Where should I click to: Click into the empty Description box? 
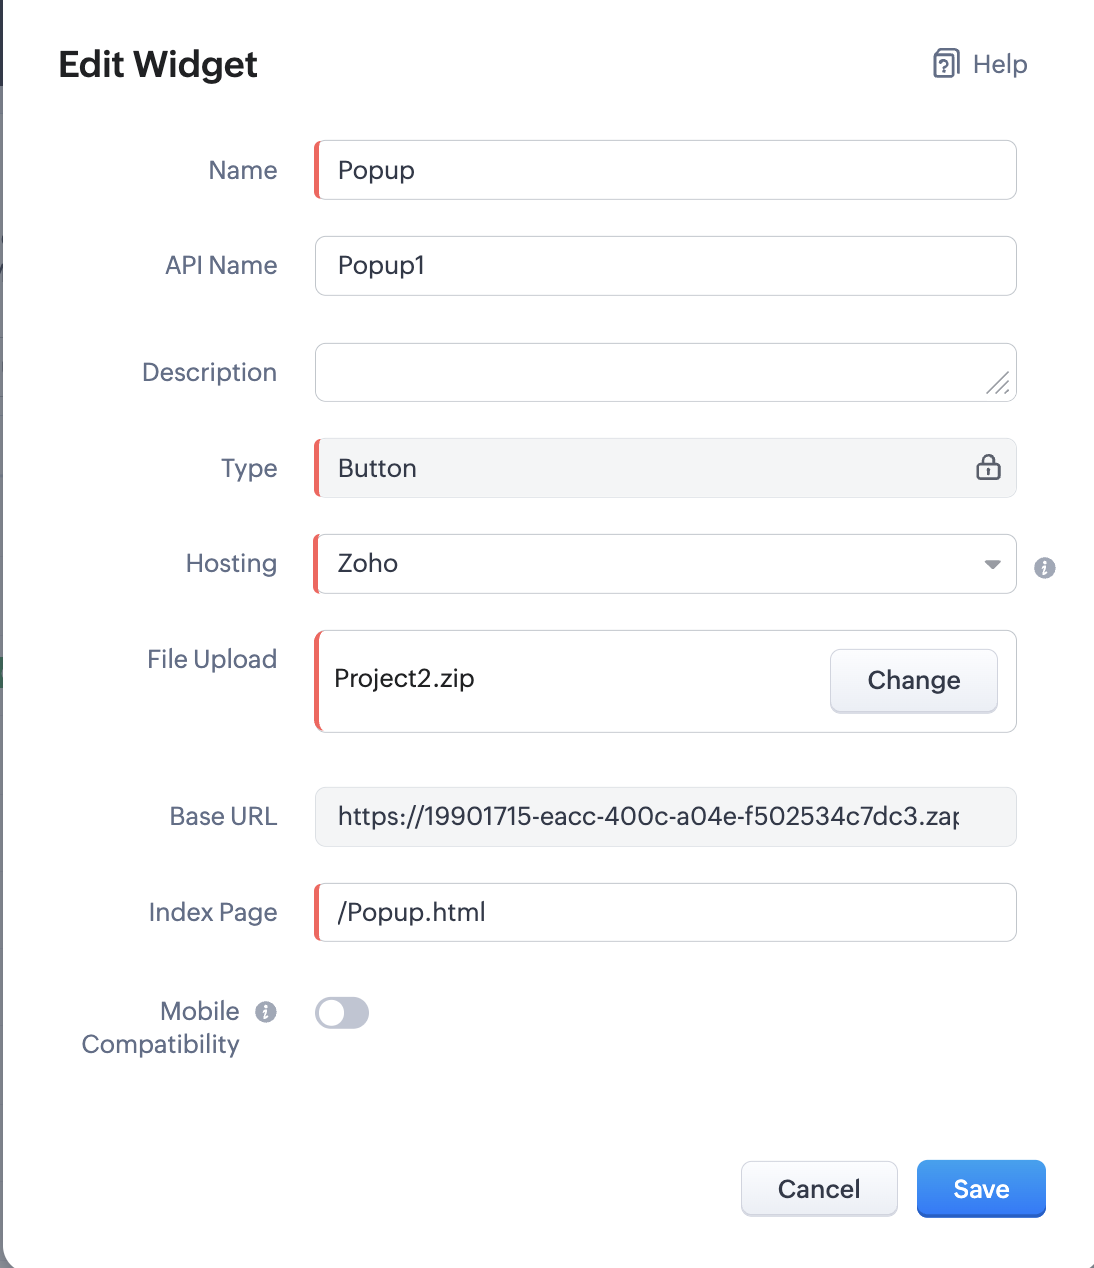[x=650, y=372]
